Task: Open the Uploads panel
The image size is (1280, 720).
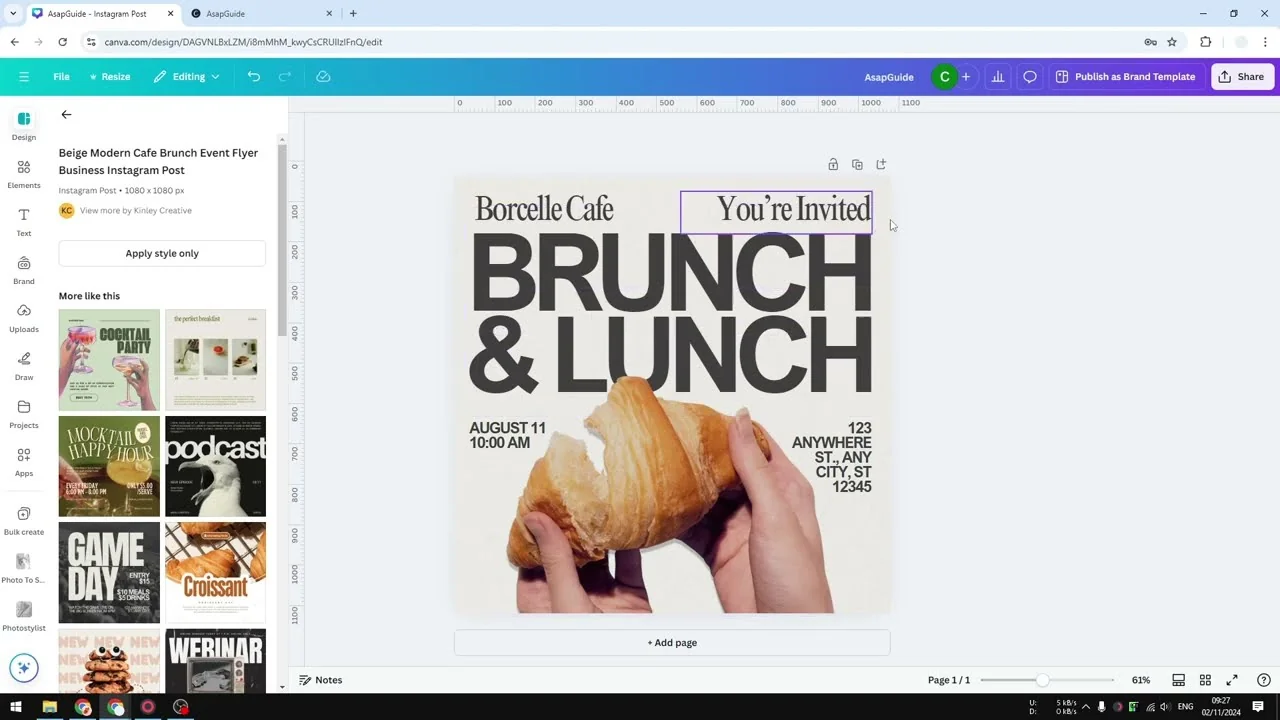Action: point(23,318)
